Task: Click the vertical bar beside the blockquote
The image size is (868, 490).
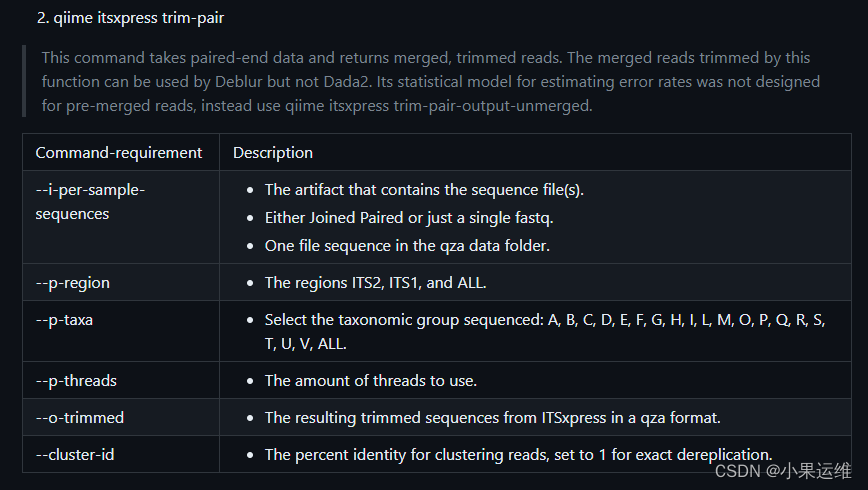Action: coord(23,81)
